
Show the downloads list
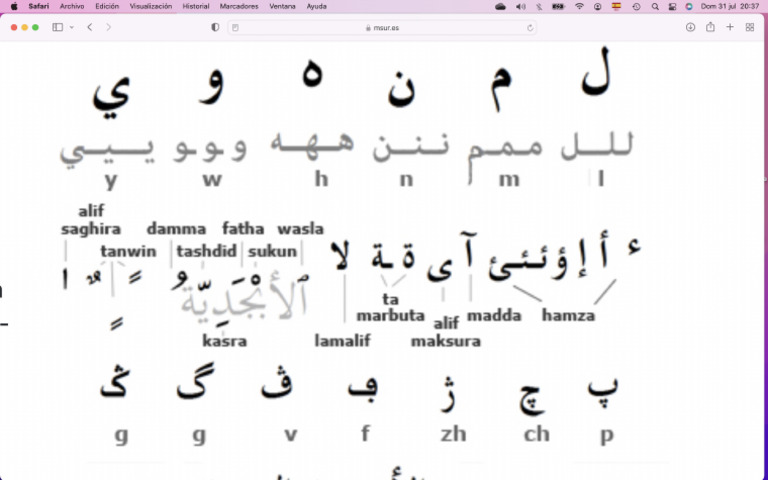point(690,27)
